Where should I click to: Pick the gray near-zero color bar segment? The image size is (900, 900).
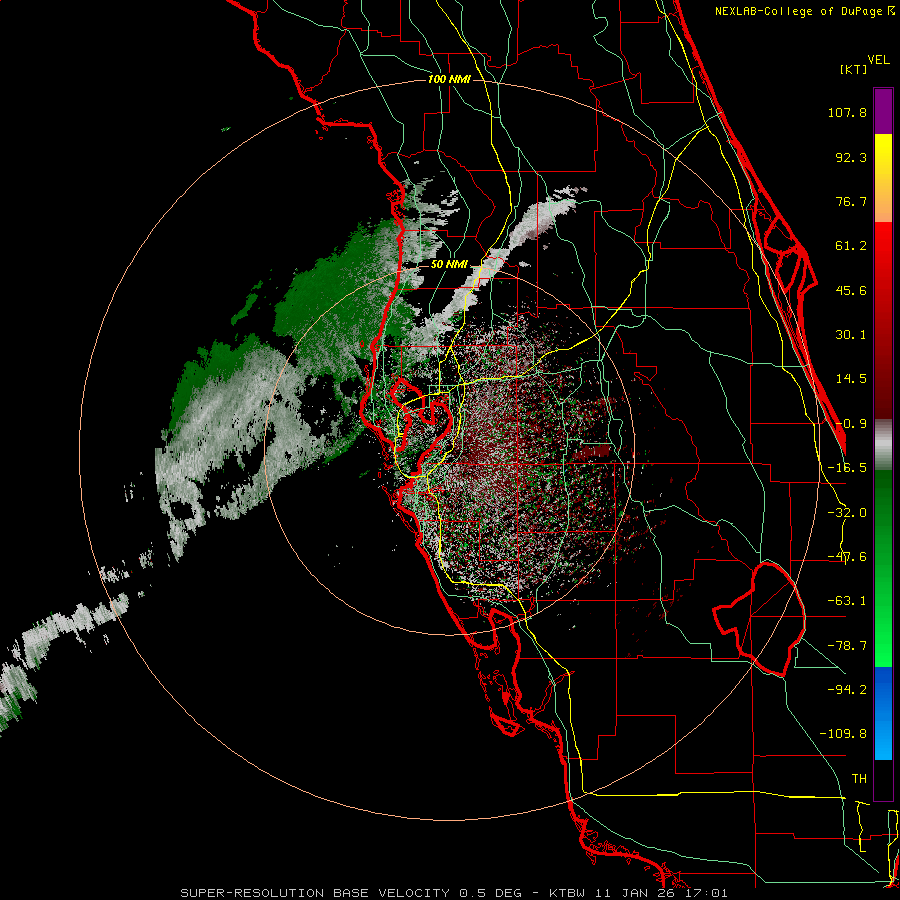[883, 444]
